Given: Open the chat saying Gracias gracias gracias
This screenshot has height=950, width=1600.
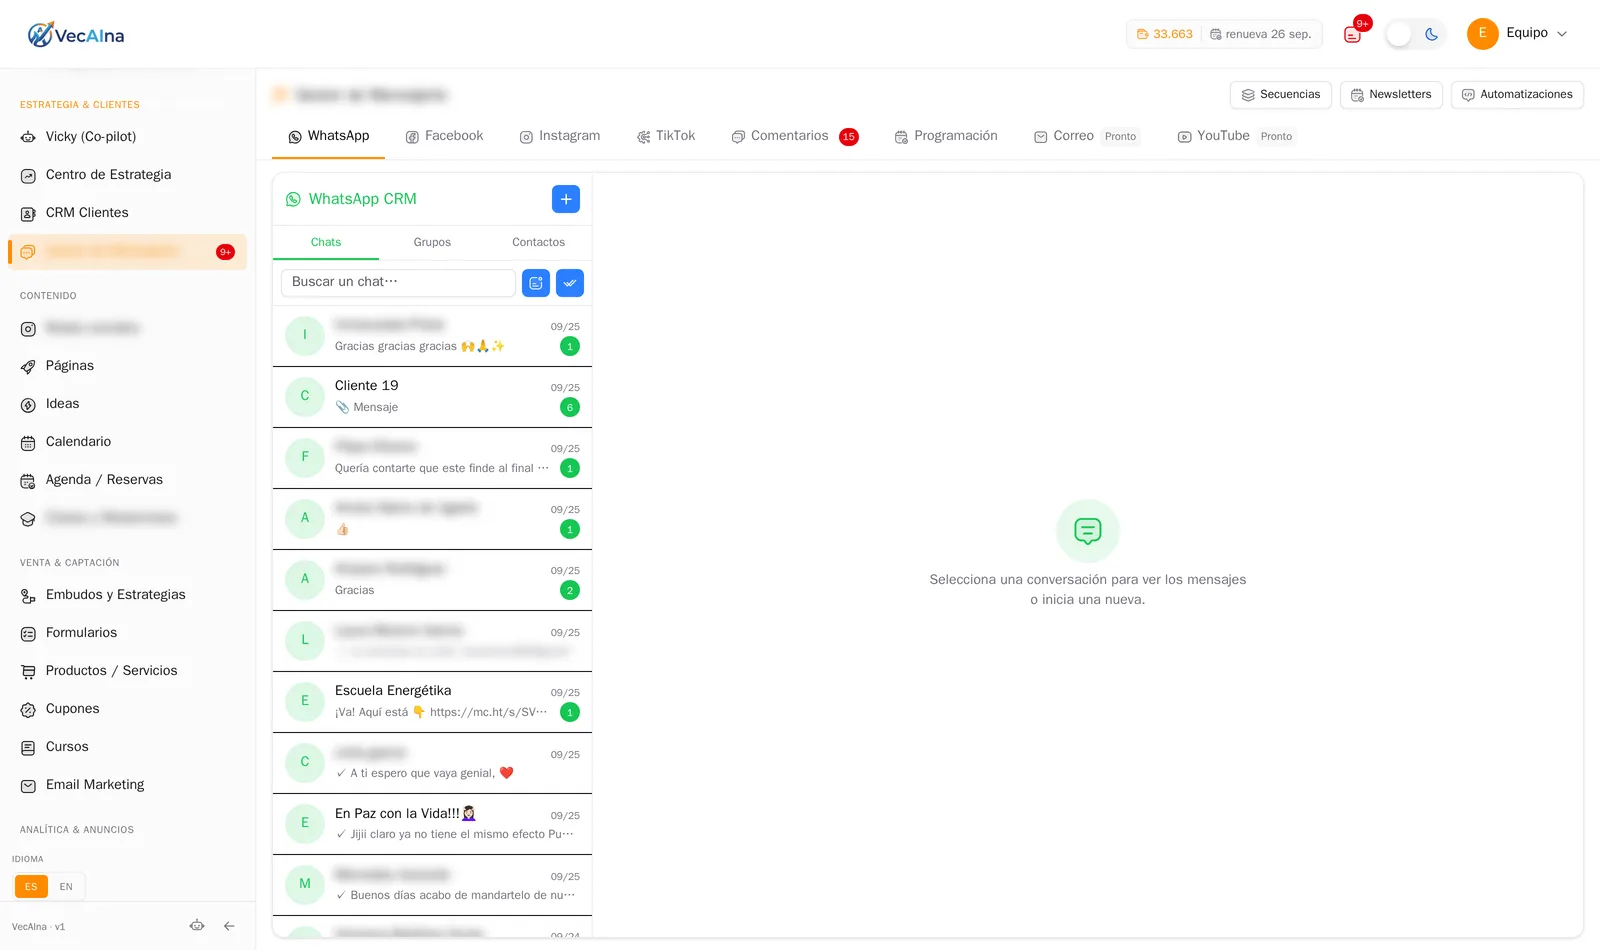Looking at the screenshot, I should point(432,336).
